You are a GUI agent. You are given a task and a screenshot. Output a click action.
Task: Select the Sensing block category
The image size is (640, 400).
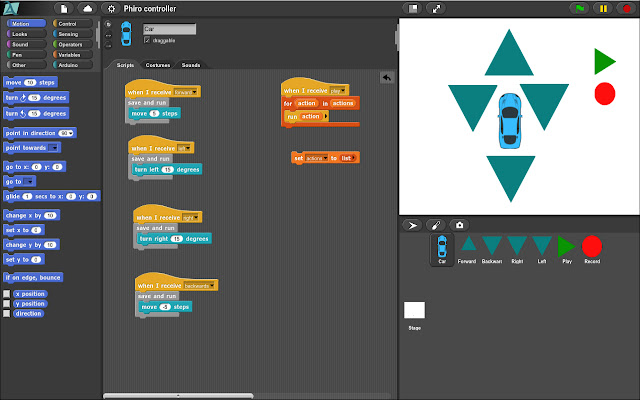point(73,34)
